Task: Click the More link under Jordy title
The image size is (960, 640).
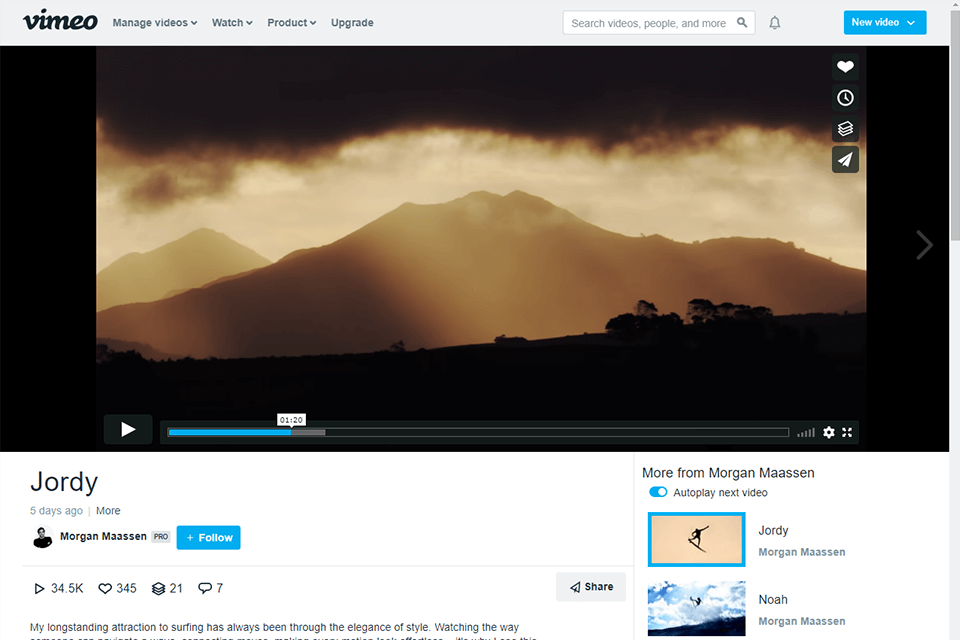Action: point(107,510)
